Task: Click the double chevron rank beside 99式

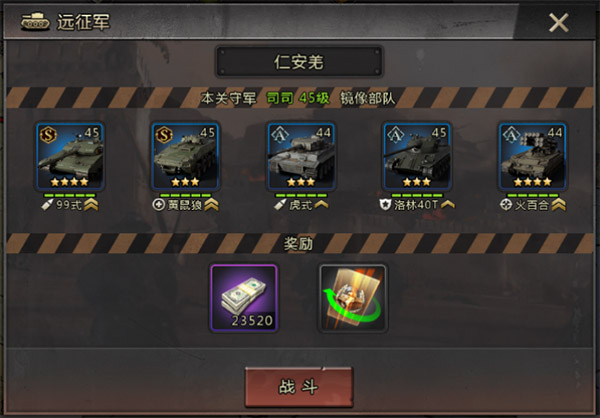Action: coord(91,205)
